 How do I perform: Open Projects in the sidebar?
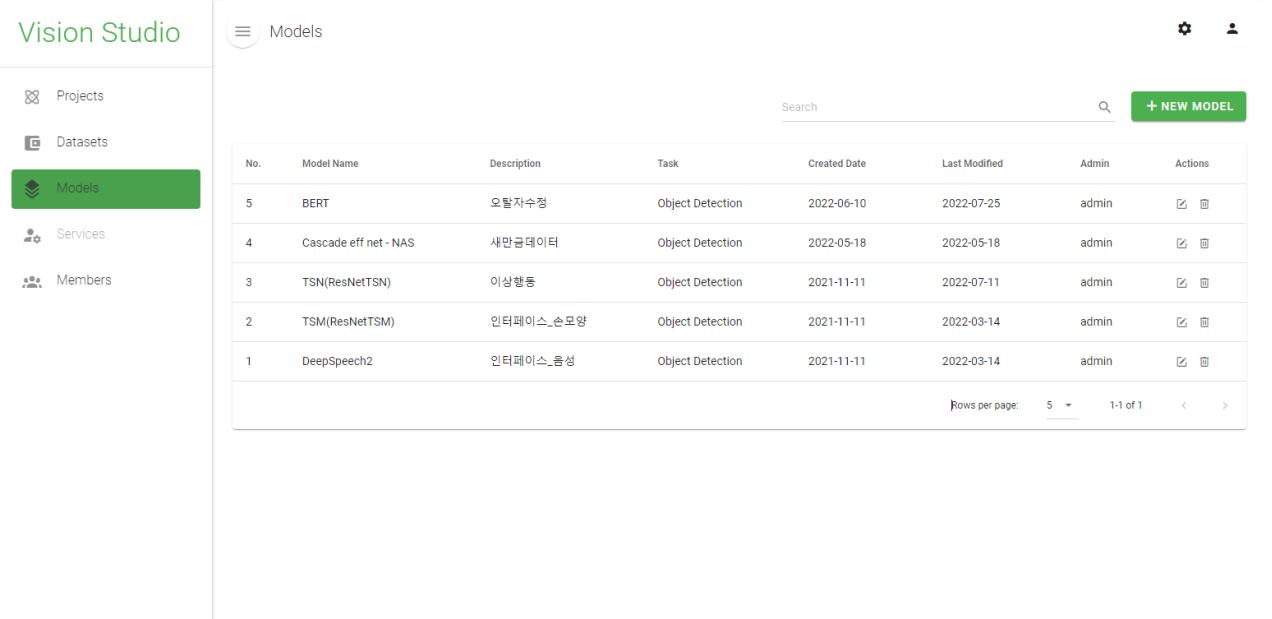coord(80,96)
